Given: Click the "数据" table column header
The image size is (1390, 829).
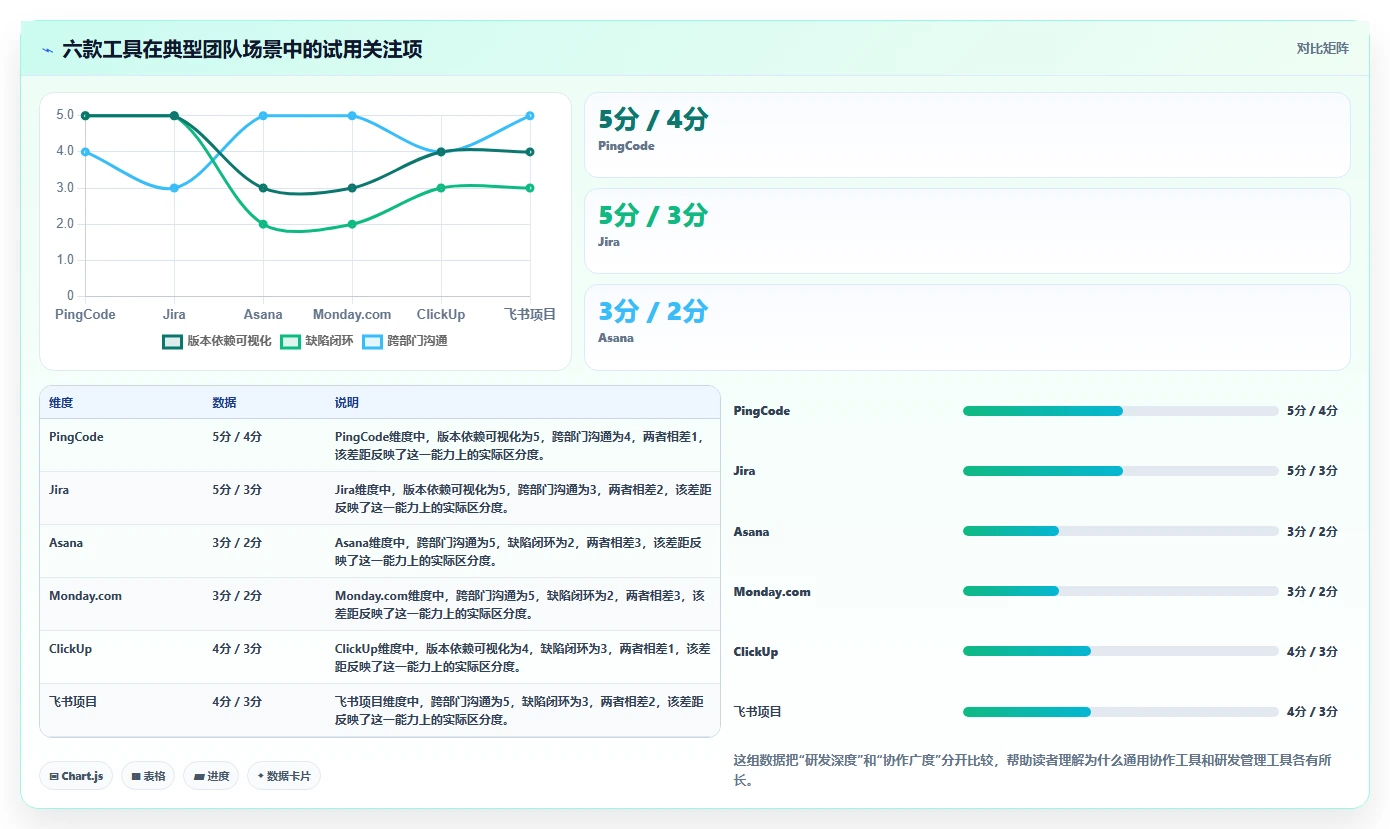Looking at the screenshot, I should (x=224, y=403).
